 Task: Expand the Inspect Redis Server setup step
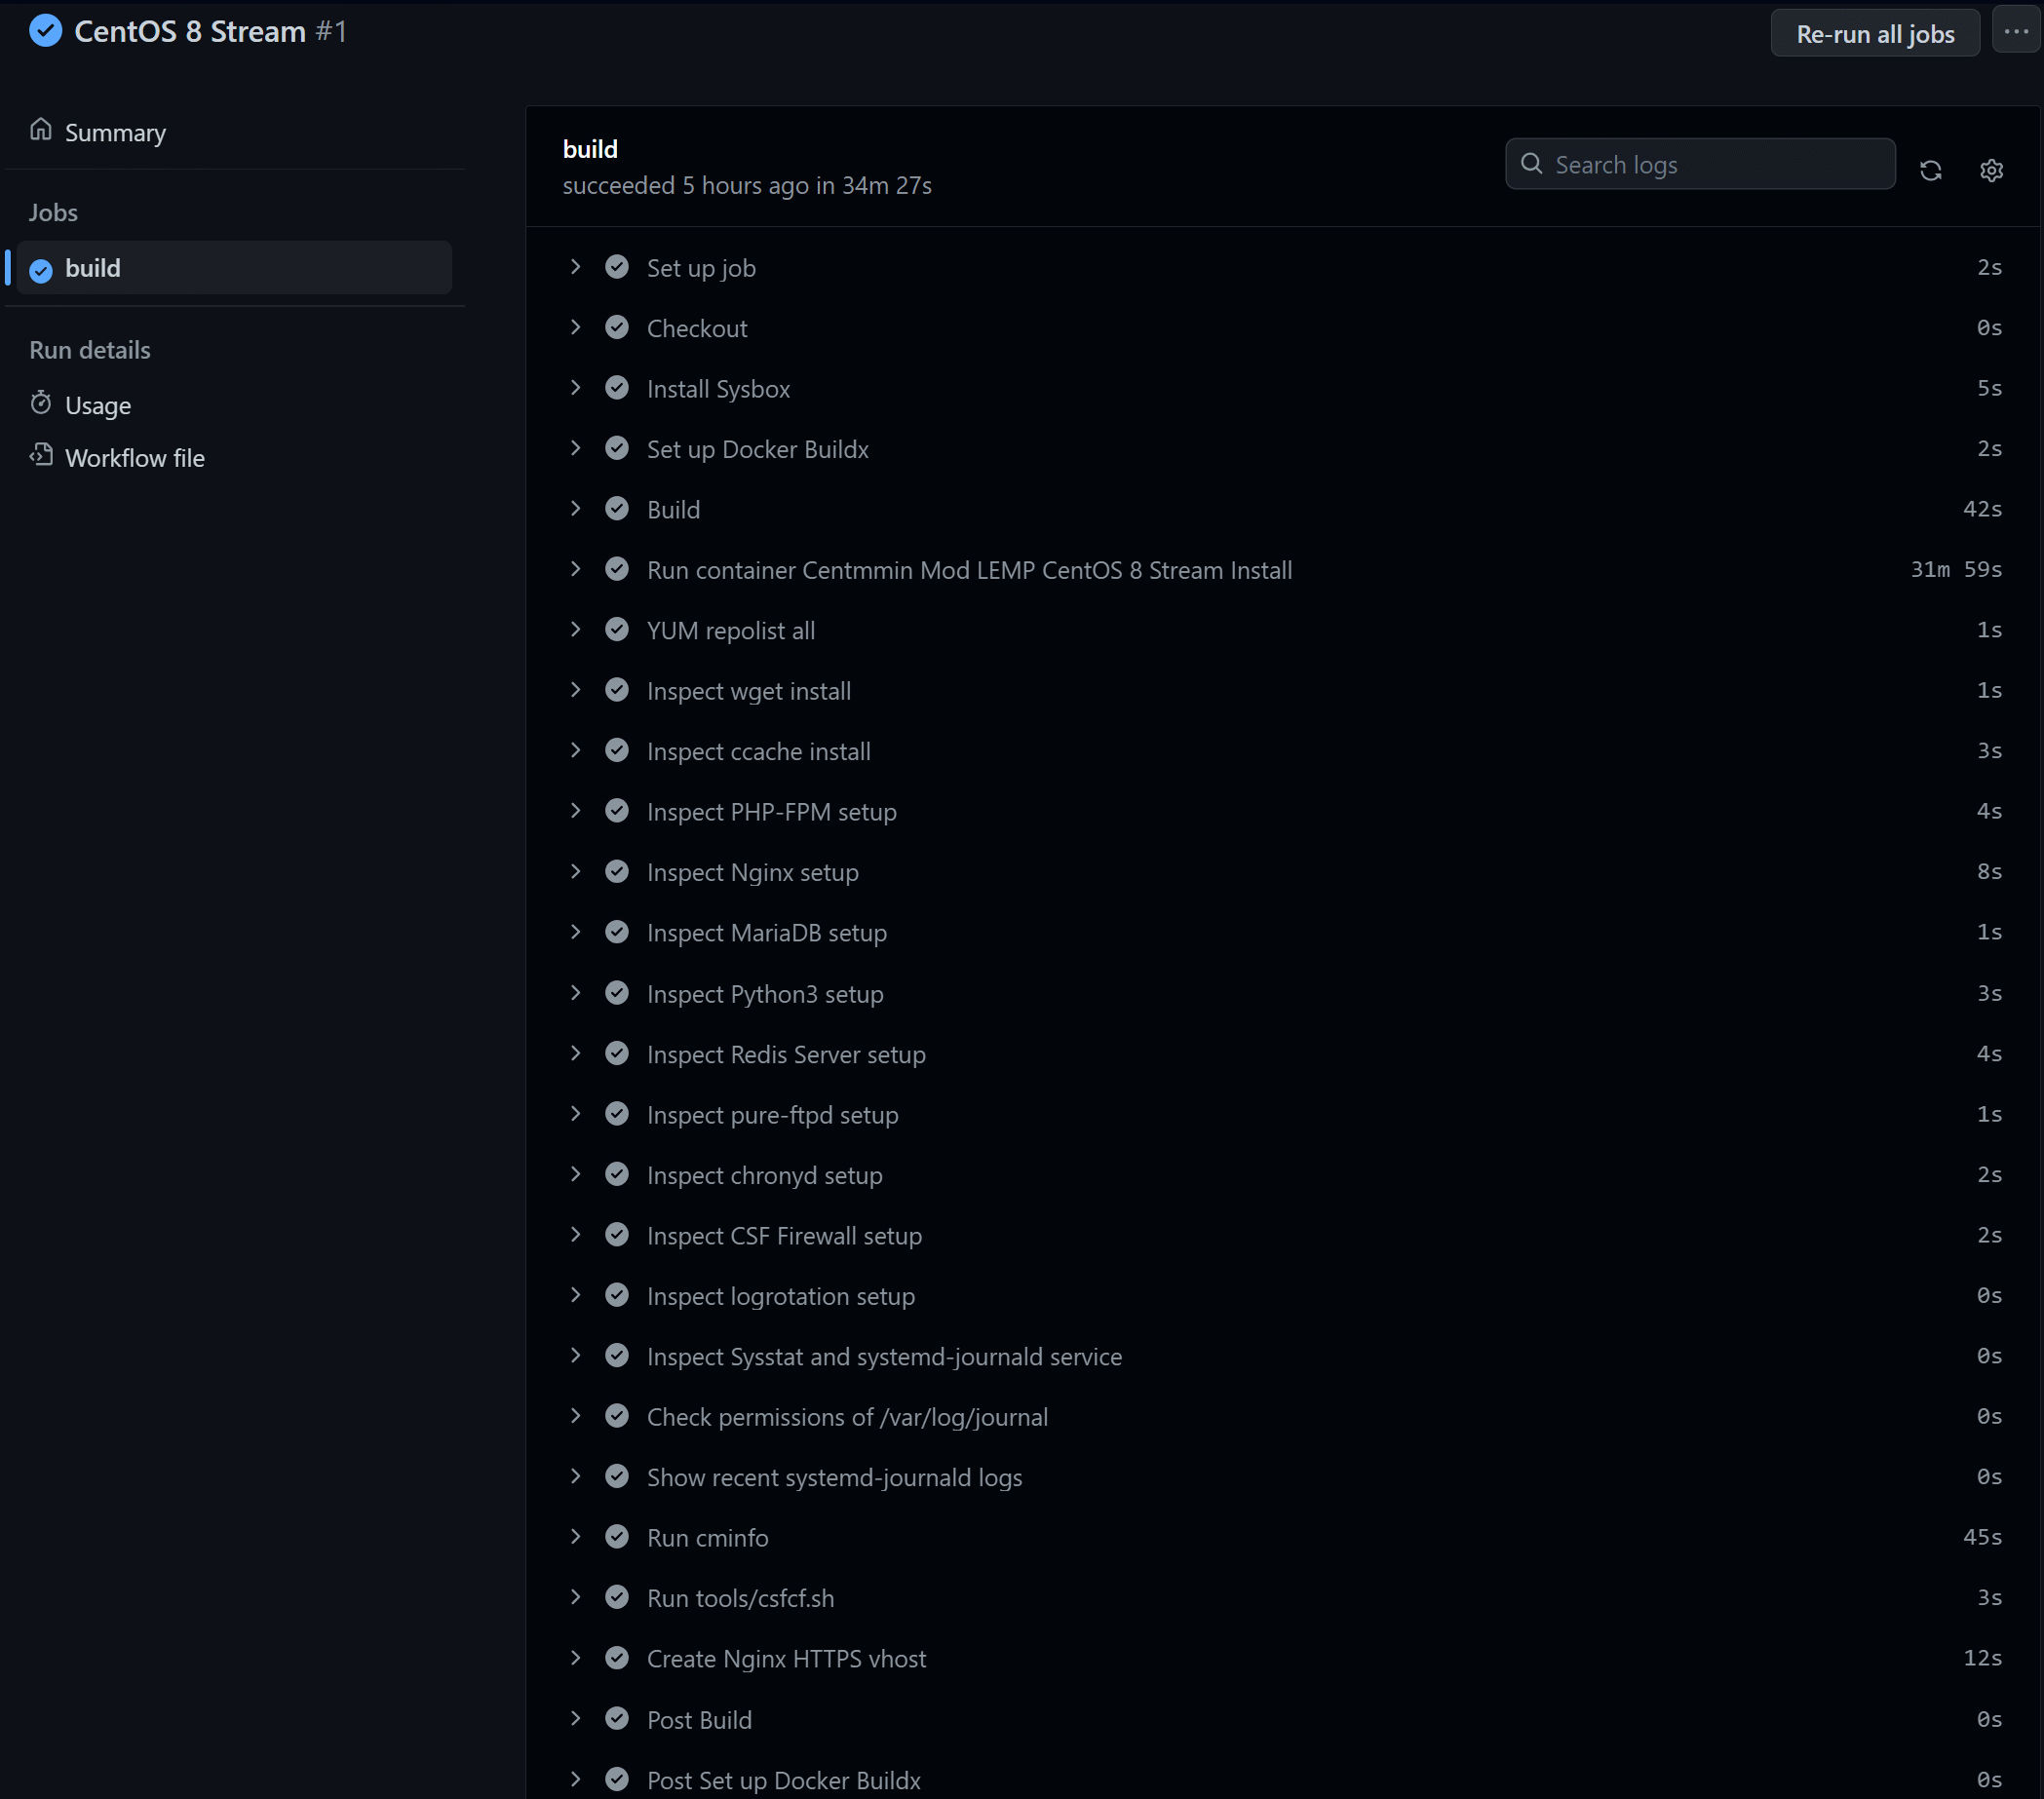pyautogui.click(x=575, y=1053)
